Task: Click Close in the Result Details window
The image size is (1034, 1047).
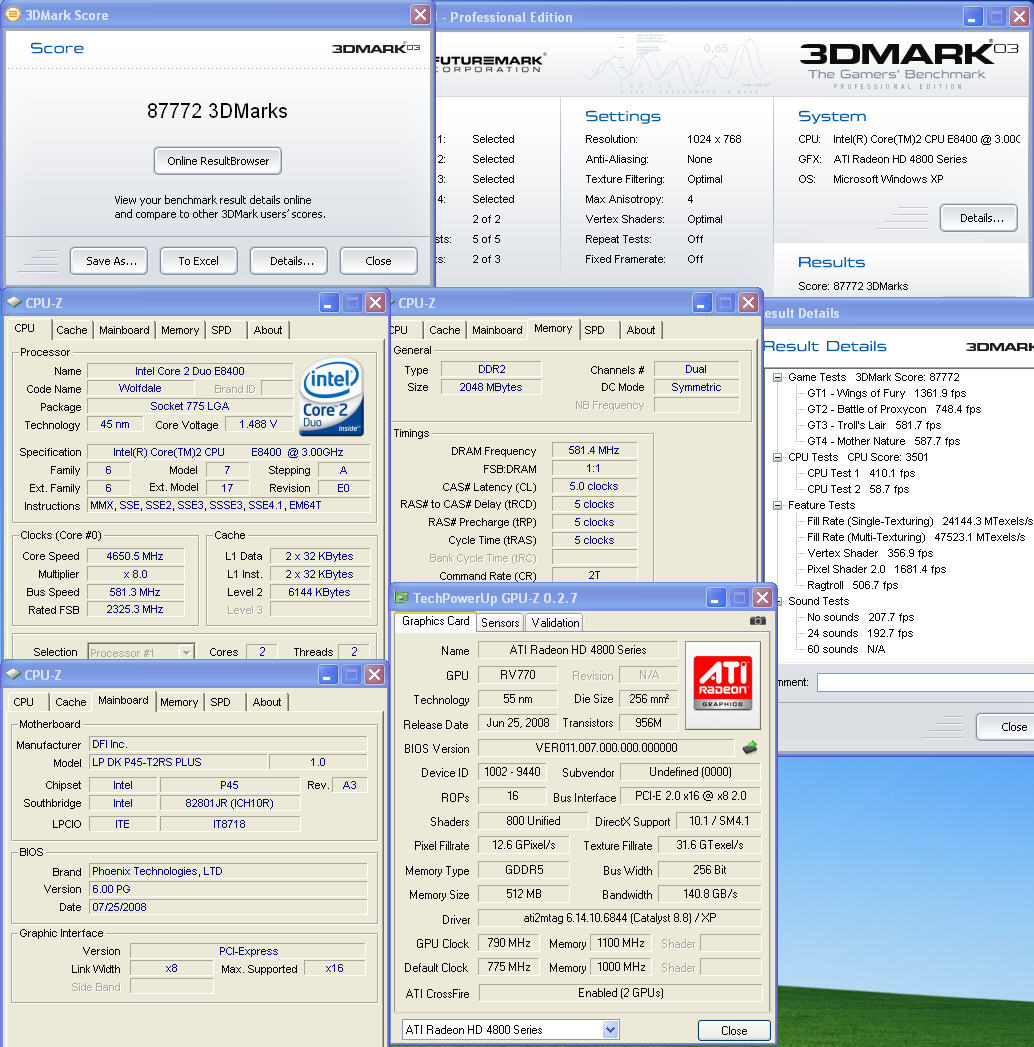Action: [x=1005, y=726]
